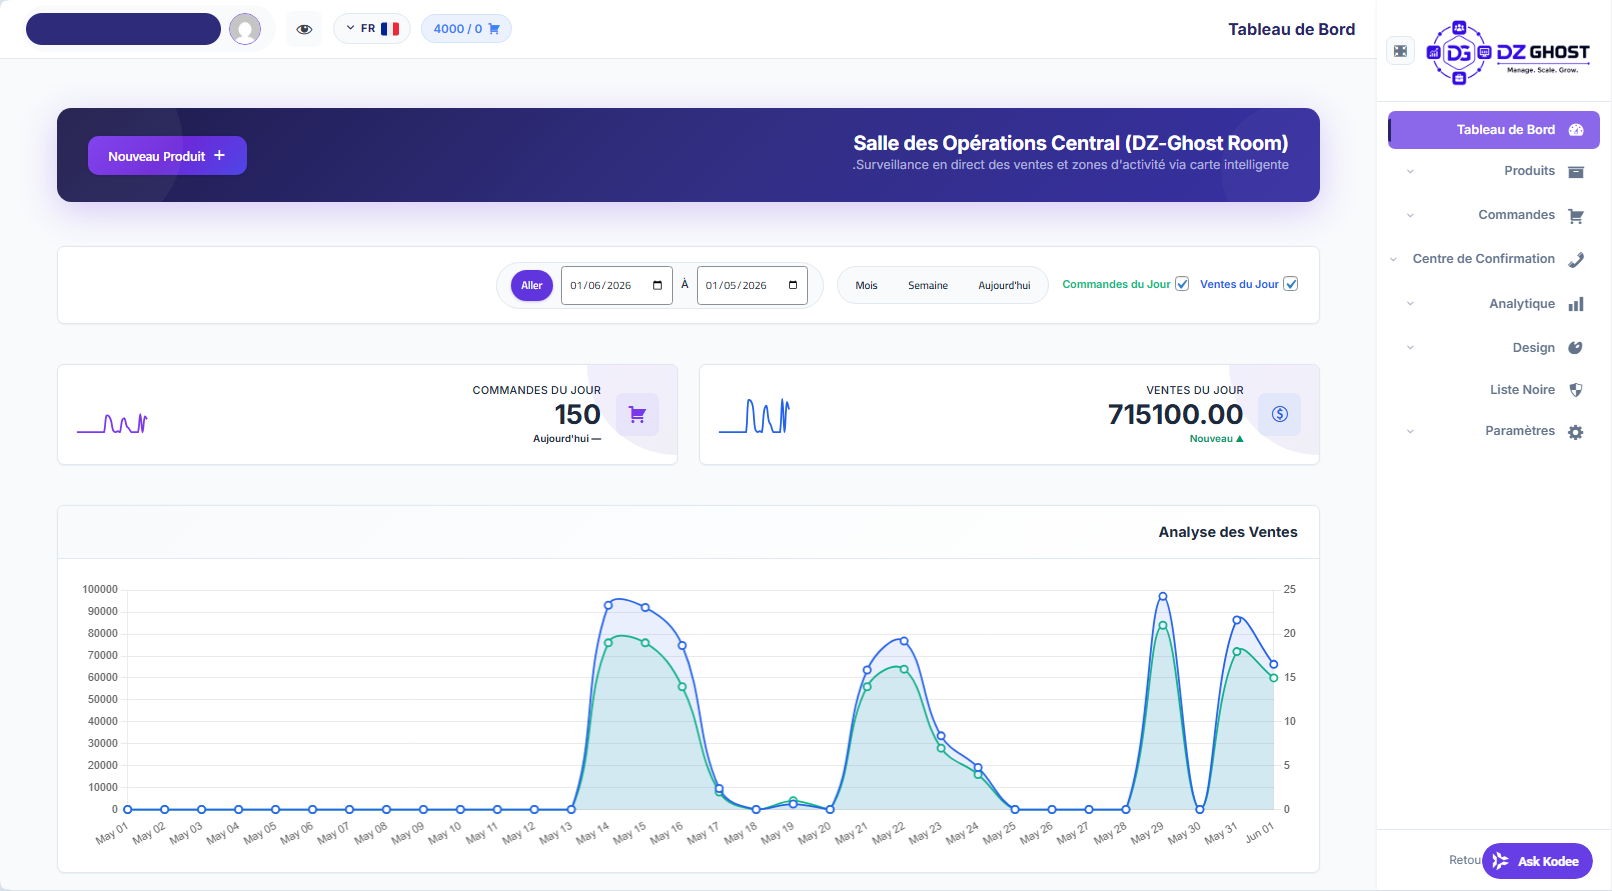Open the cart counter 4000 / 0

click(x=466, y=29)
